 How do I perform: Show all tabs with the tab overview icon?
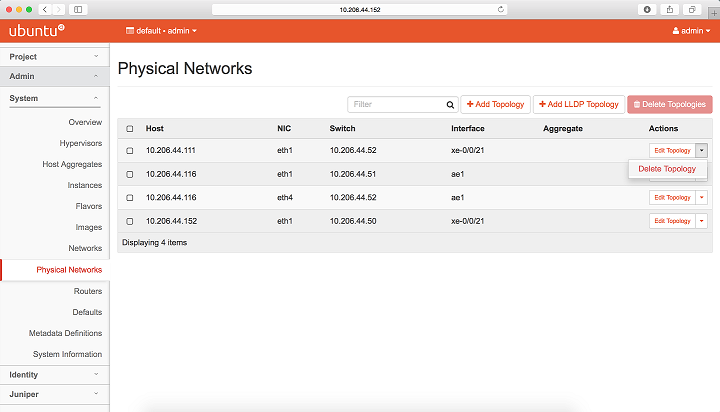pos(692,9)
